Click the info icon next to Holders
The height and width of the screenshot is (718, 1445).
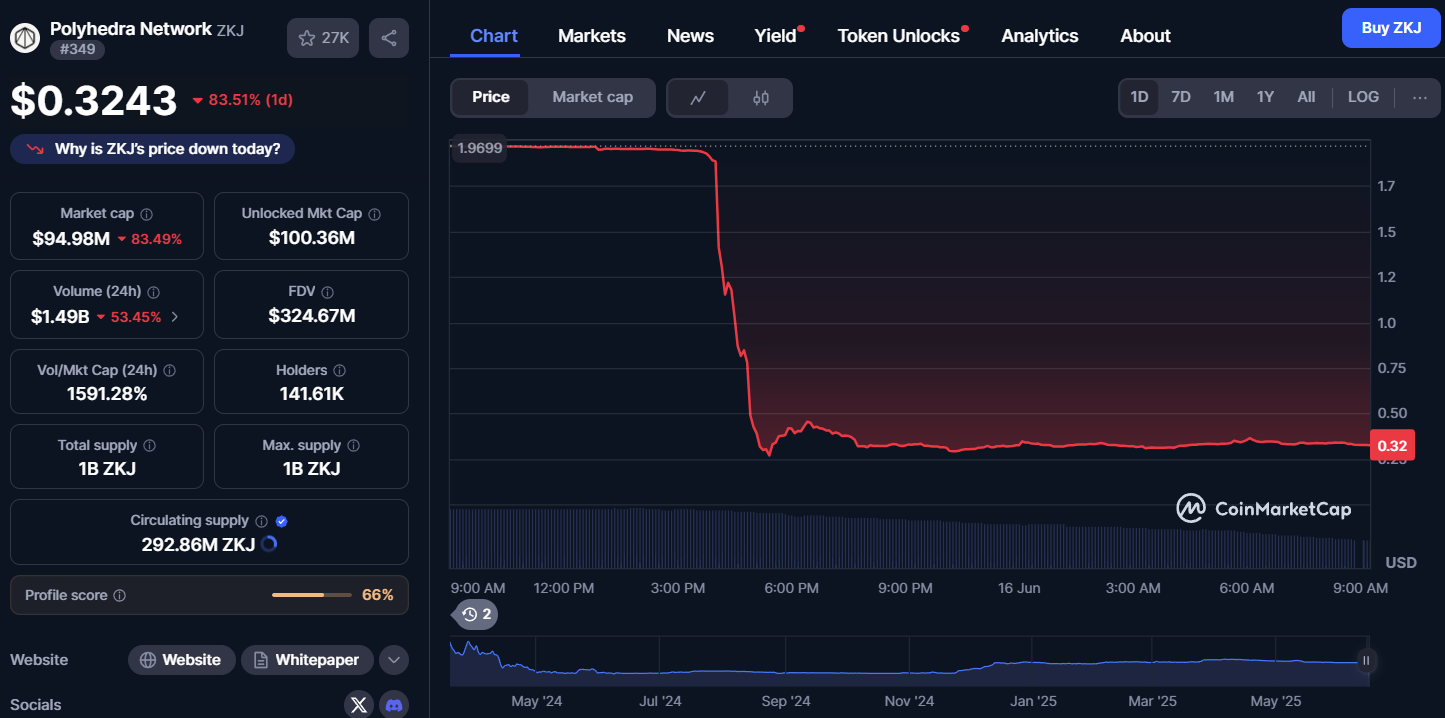(x=339, y=371)
